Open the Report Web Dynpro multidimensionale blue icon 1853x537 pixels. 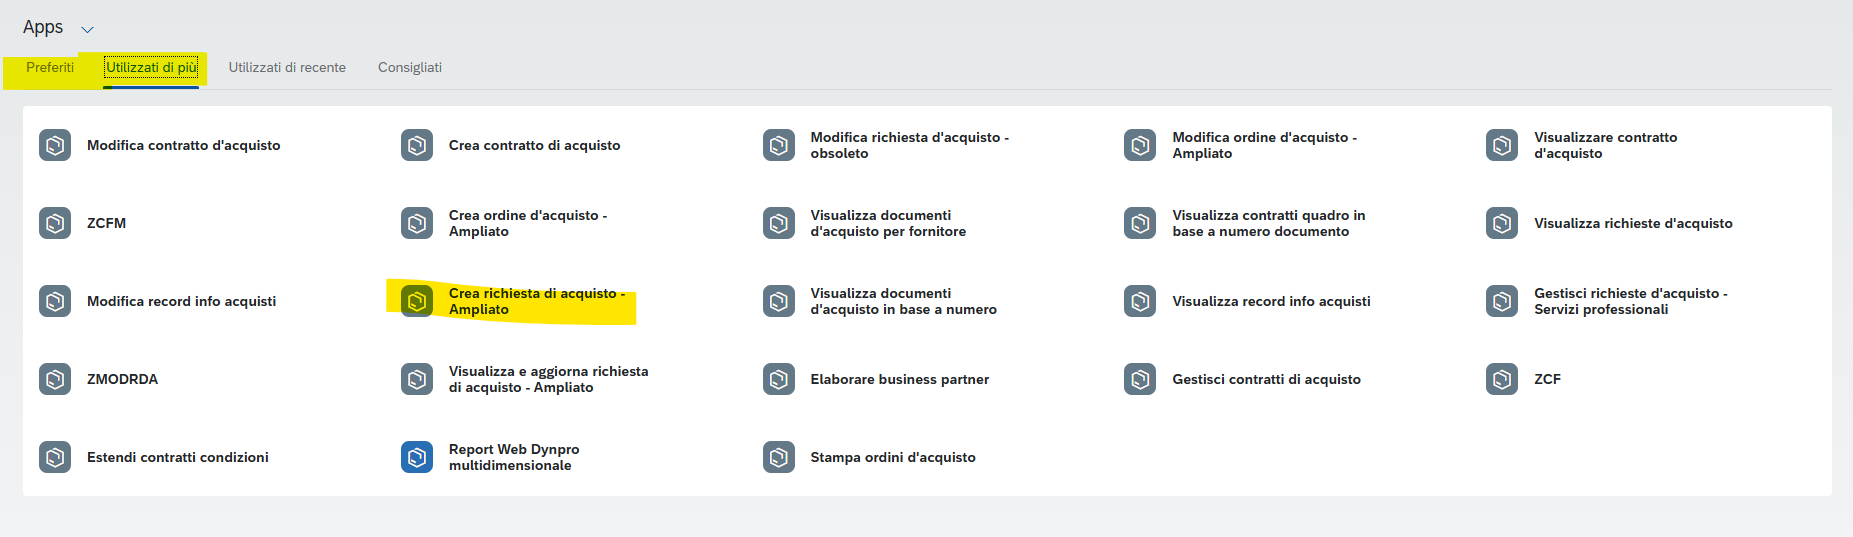click(417, 457)
